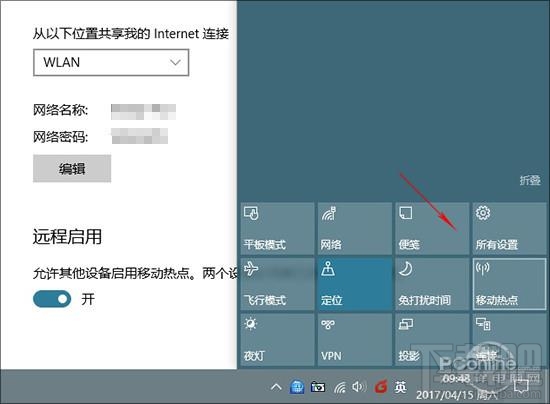Click the 远程启用 heading
550x404 pixels.
pos(67,236)
